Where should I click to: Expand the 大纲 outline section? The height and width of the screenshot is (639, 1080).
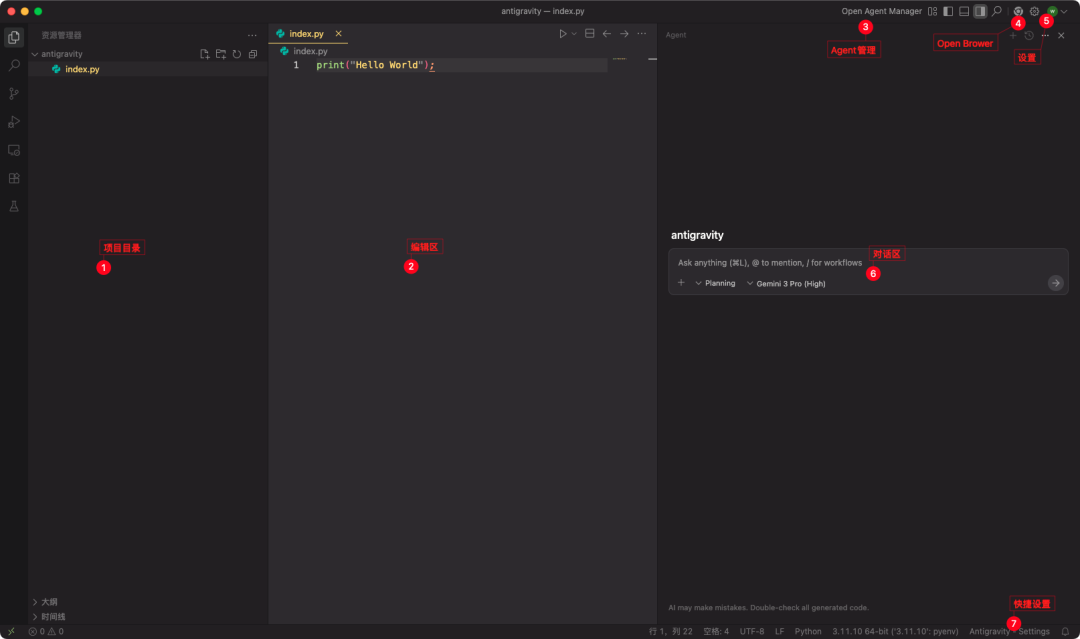[x=48, y=602]
